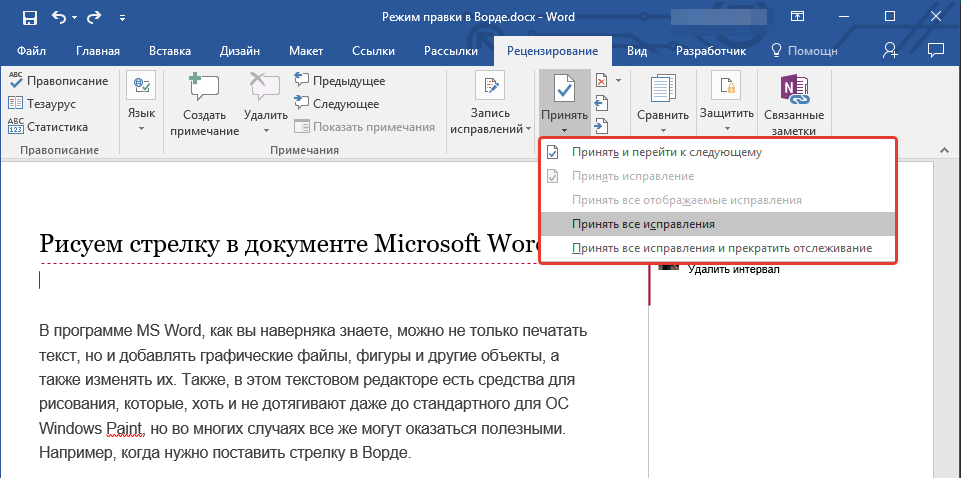This screenshot has width=961, height=478.
Task: Run Правописание spell check
Action: 58,80
